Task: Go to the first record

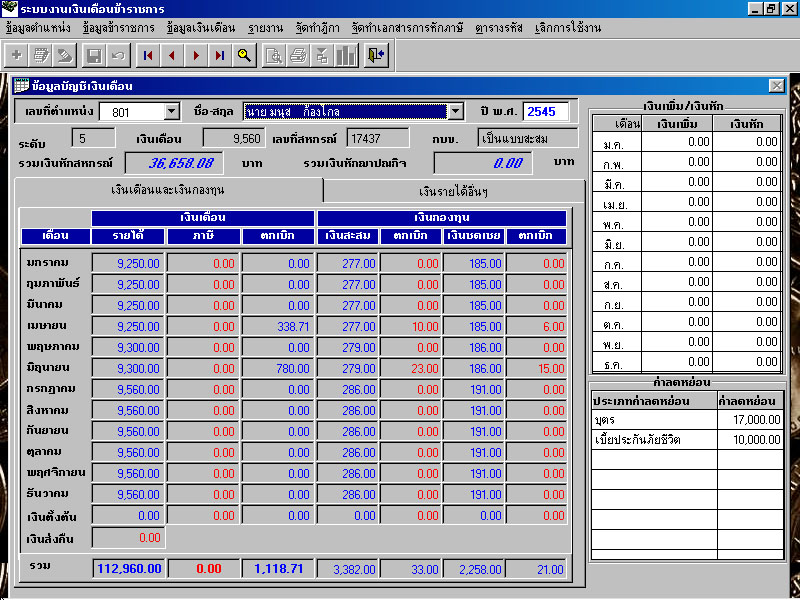Action: click(148, 55)
